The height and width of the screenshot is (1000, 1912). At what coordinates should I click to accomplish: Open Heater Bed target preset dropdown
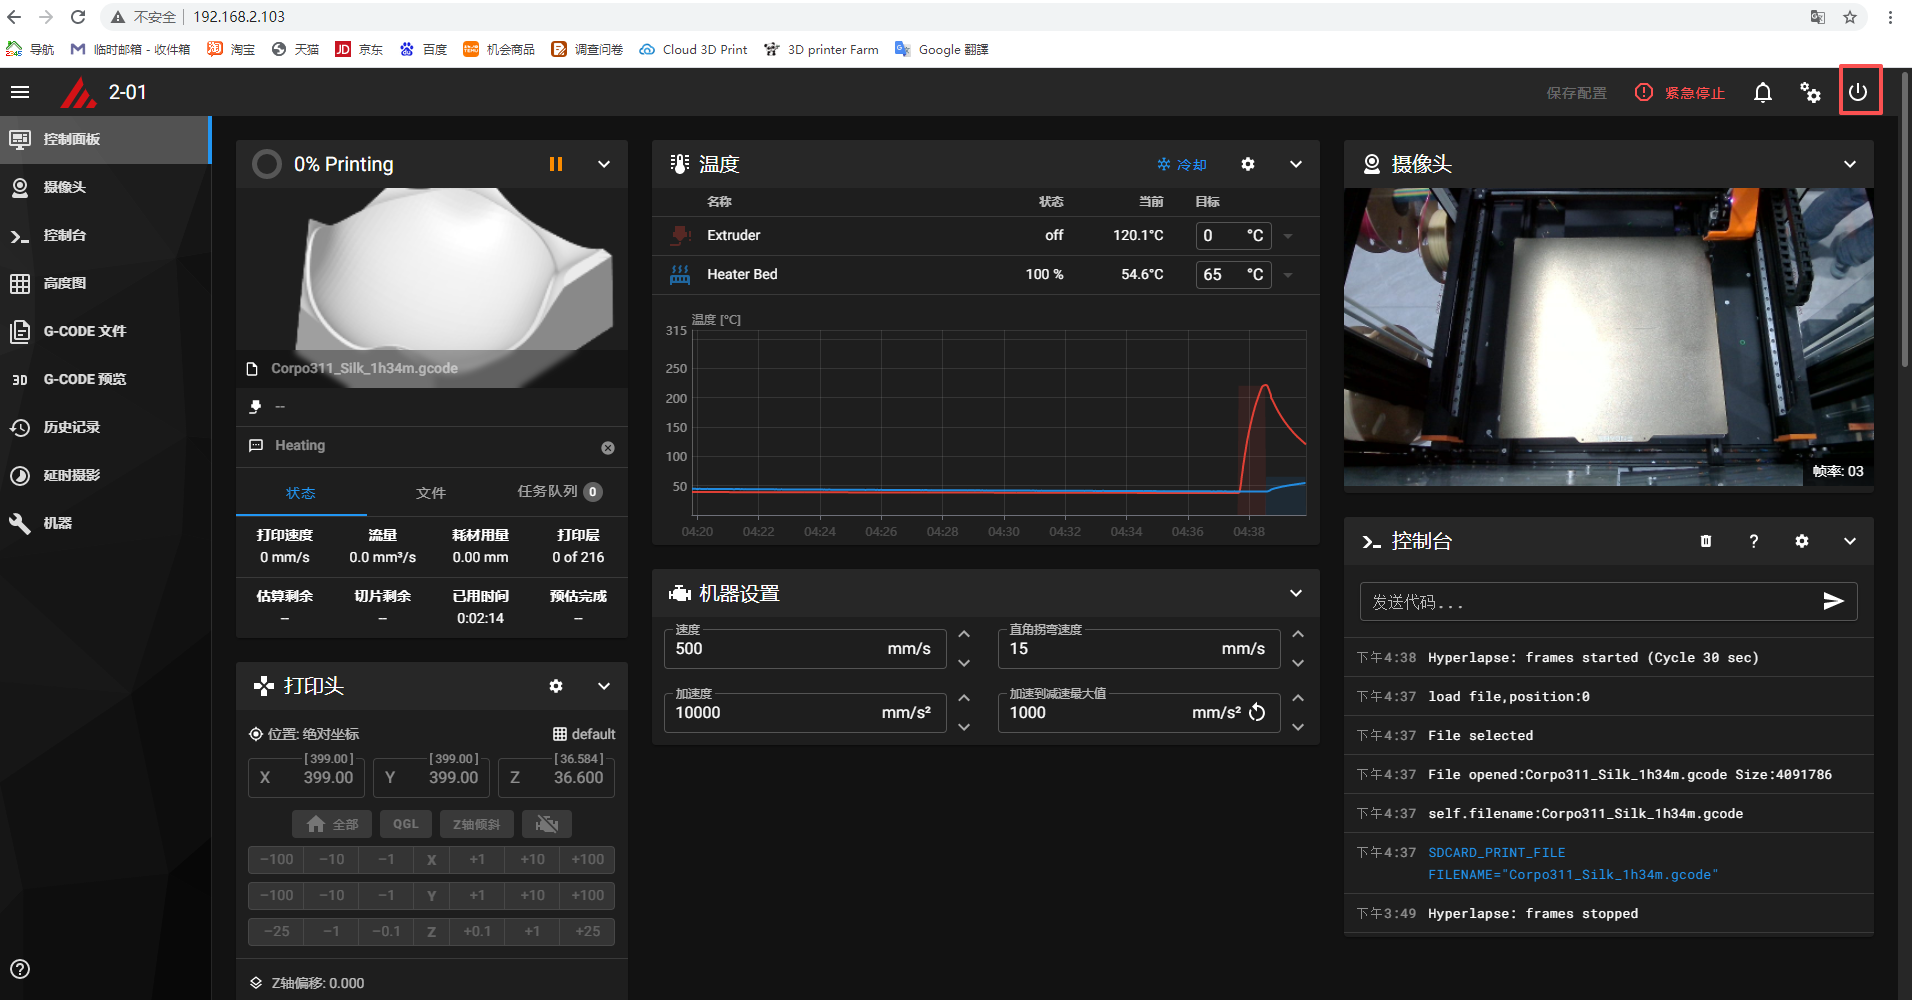tap(1288, 275)
